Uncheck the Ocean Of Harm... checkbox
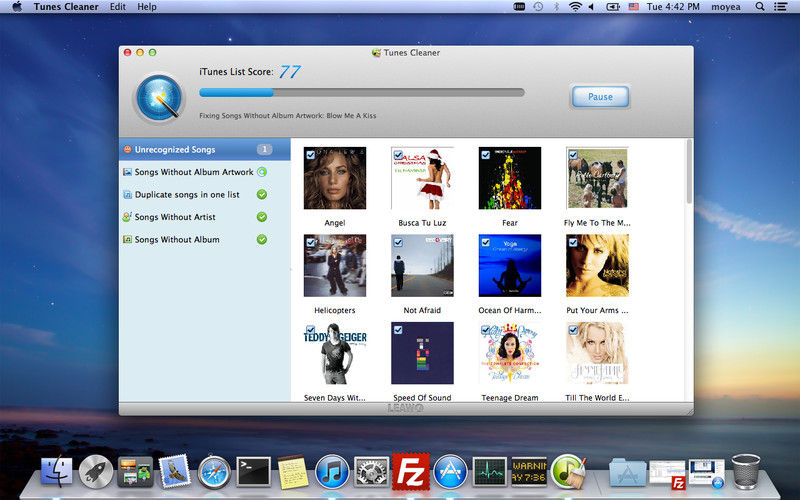 pos(486,242)
